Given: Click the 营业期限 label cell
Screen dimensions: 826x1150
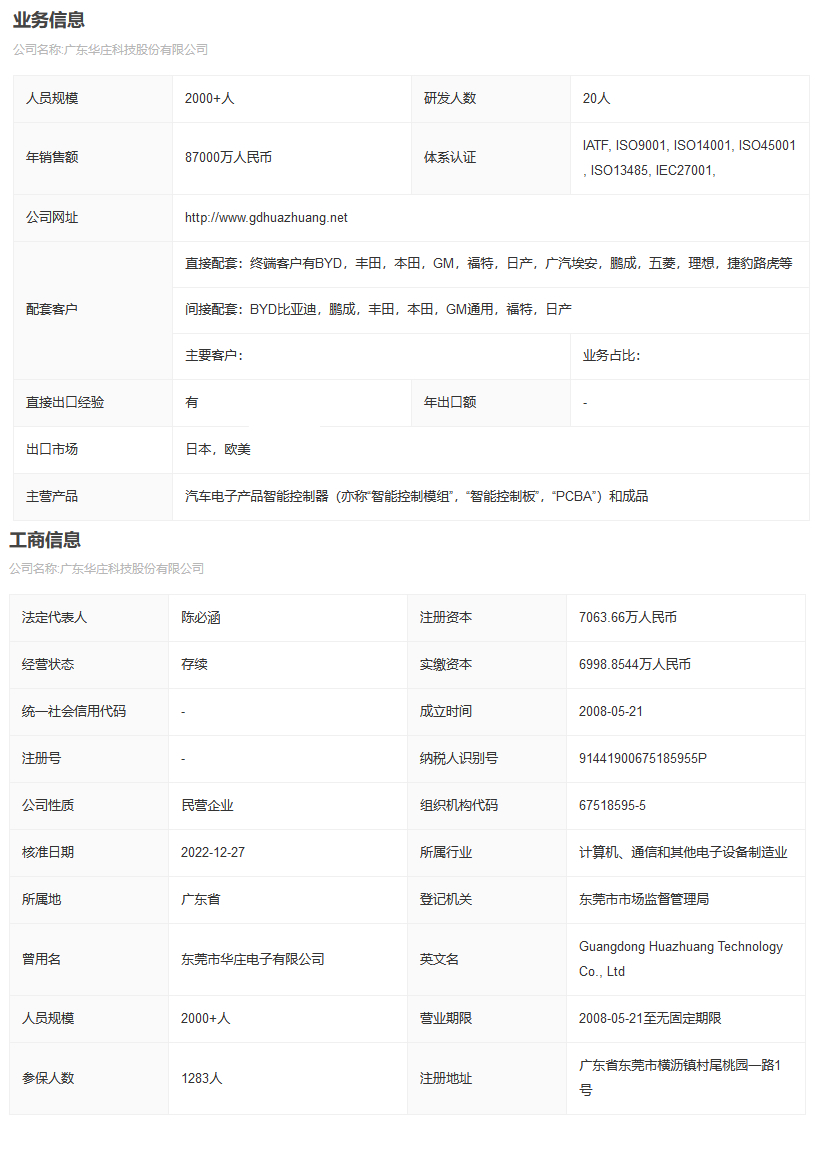Looking at the screenshot, I should [x=487, y=1019].
